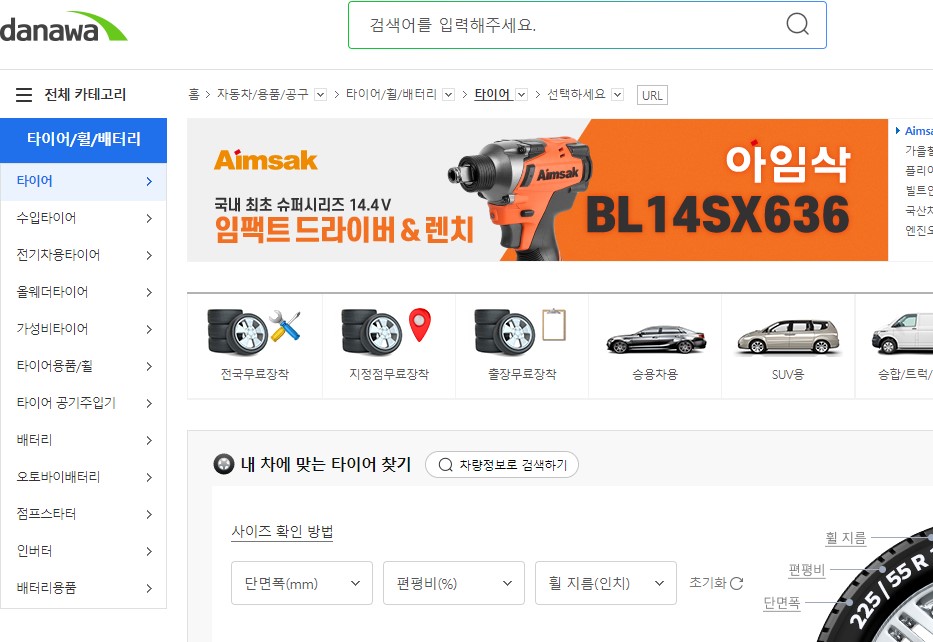The image size is (933, 642).
Task: Select 타이어 공기주입기 in the sidebar menu
Action: [x=83, y=403]
